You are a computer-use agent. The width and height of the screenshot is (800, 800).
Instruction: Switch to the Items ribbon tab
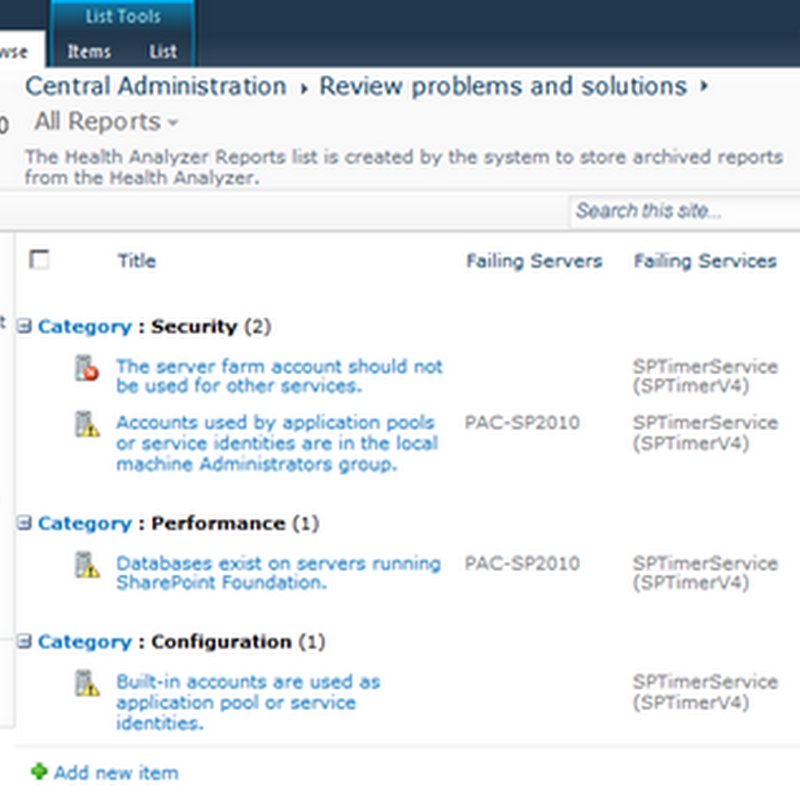(89, 51)
